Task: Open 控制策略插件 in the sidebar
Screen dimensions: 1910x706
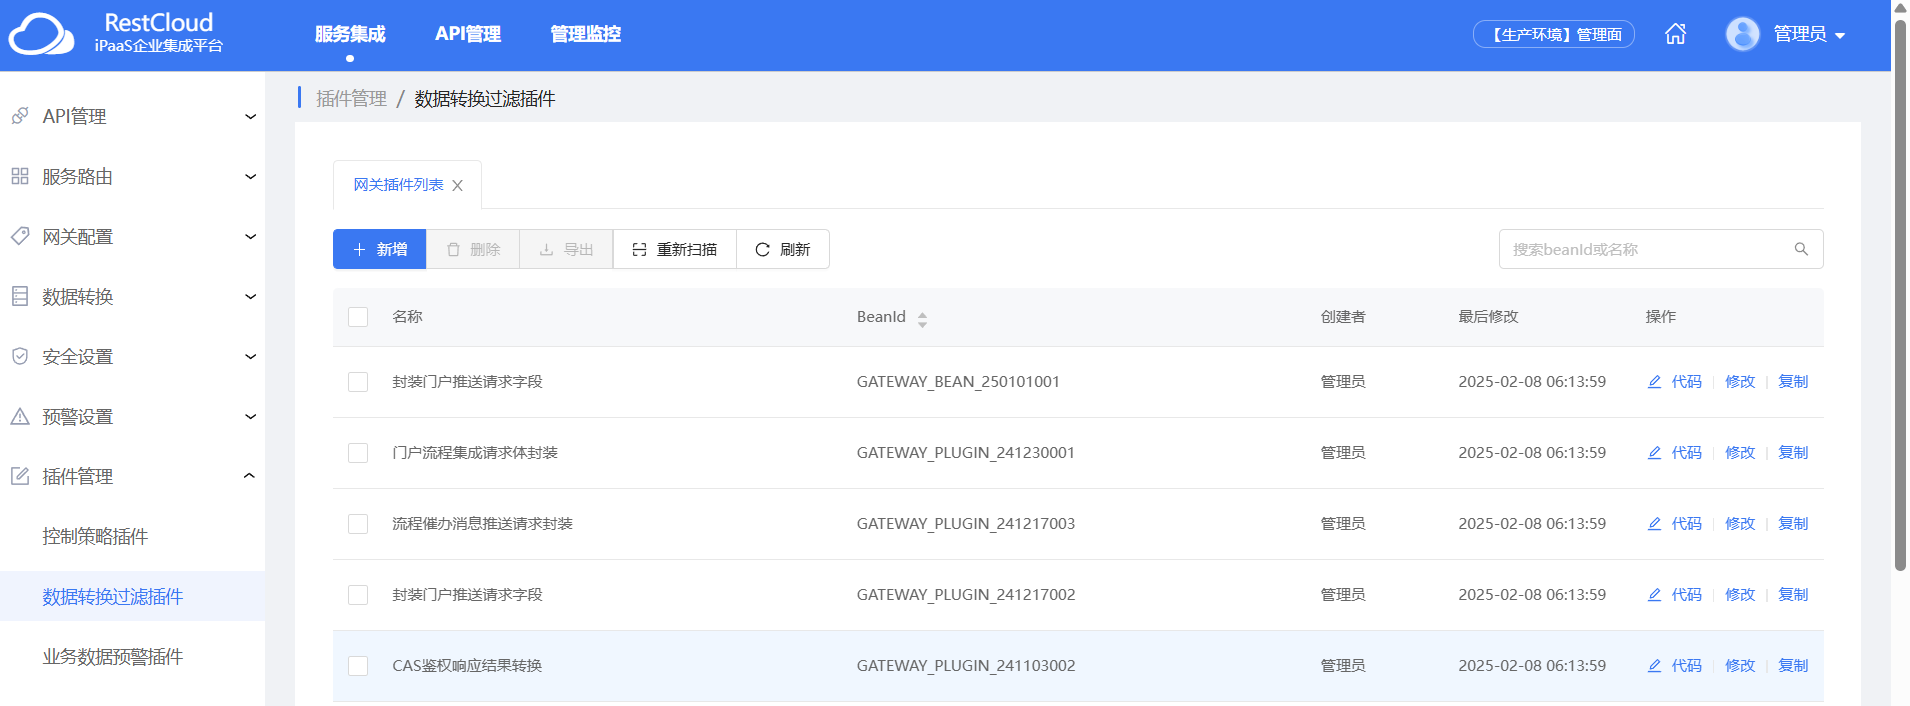Action: [95, 537]
